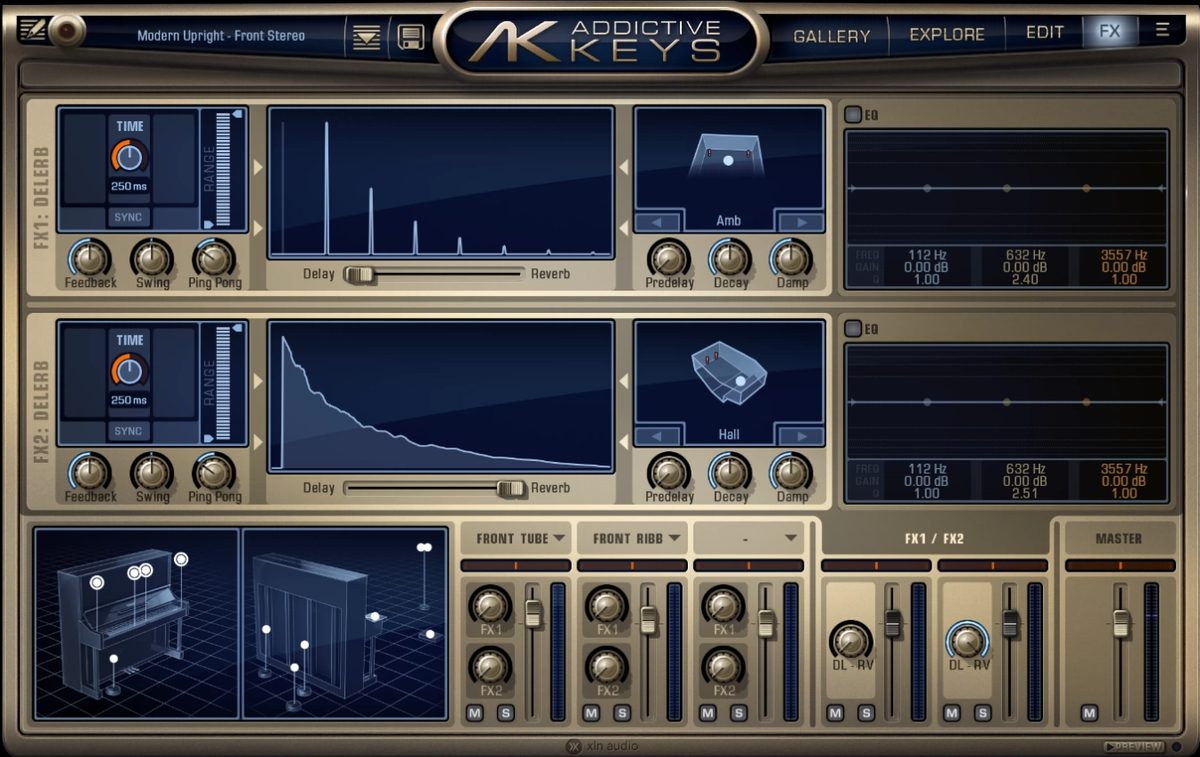Open the FRONT TUBE mic dropdown
Image resolution: width=1200 pixels, height=757 pixels.
click(516, 538)
